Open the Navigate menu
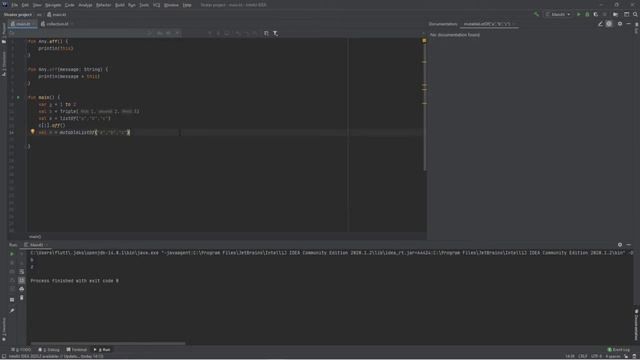This screenshot has width=640, height=360. (x=53, y=5)
